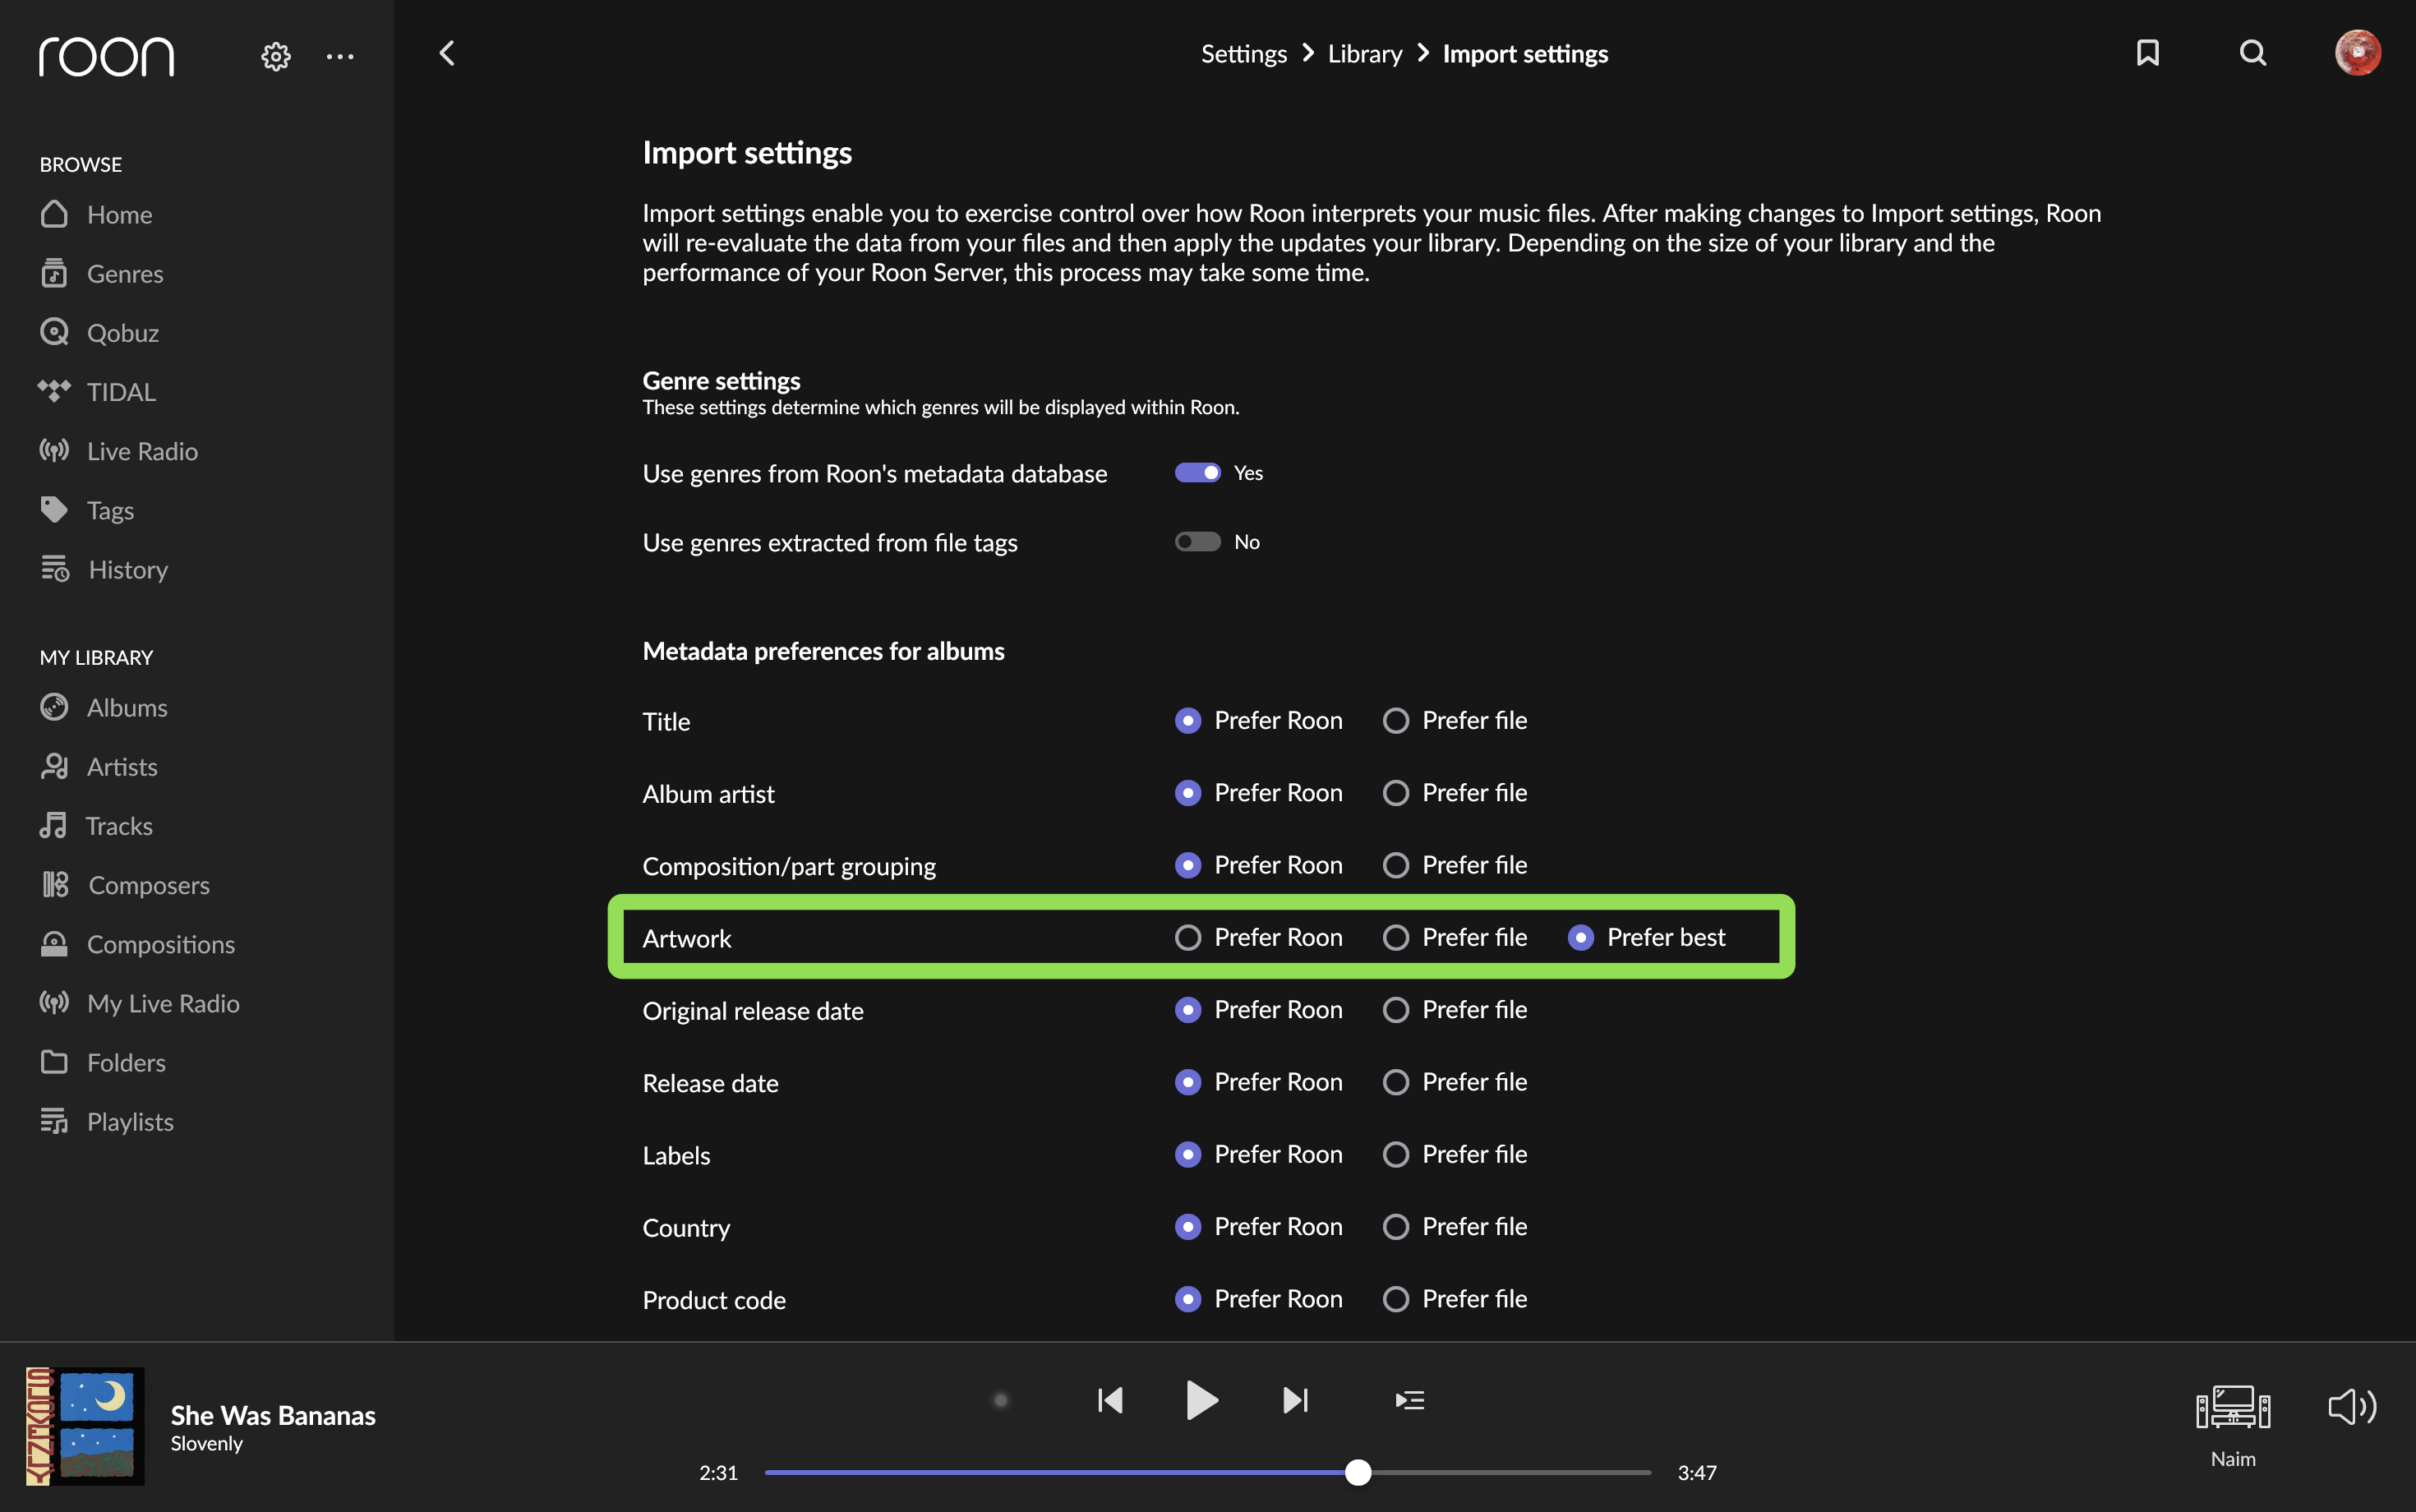
Task: Open the queue icon in playback bar
Action: [1410, 1400]
